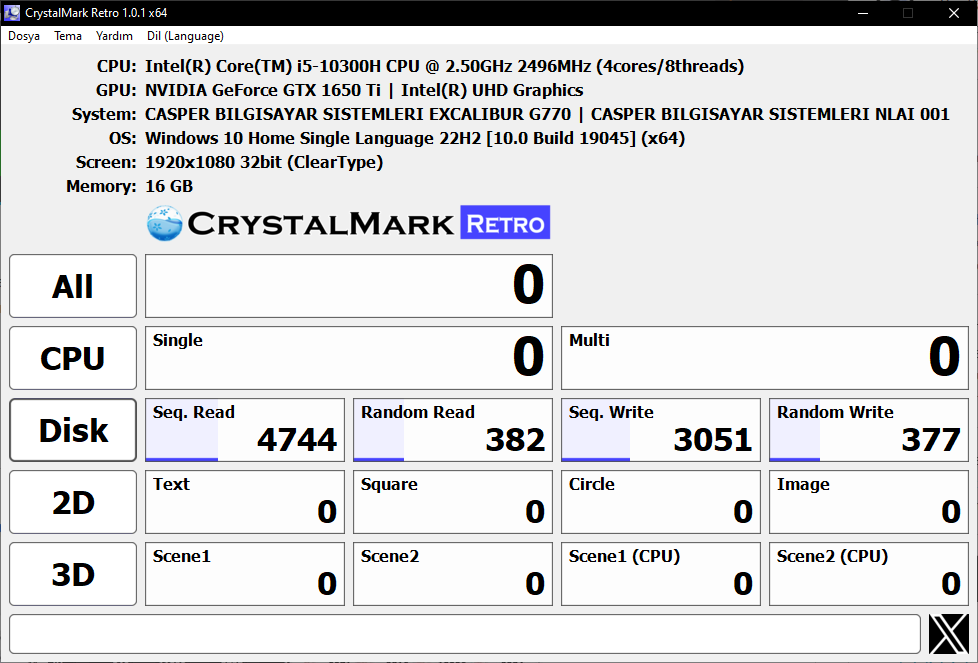Start the CPU benchmark
This screenshot has height=663, width=978.
tap(73, 358)
